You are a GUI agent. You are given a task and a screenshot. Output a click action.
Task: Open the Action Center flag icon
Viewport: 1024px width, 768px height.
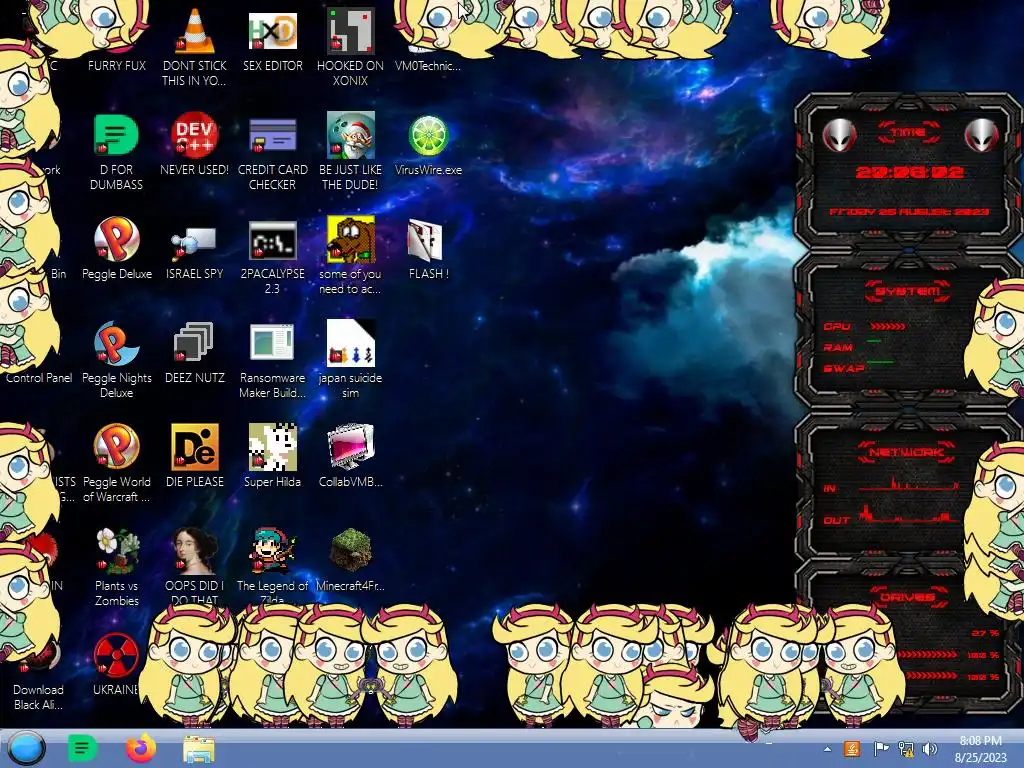[x=881, y=749]
